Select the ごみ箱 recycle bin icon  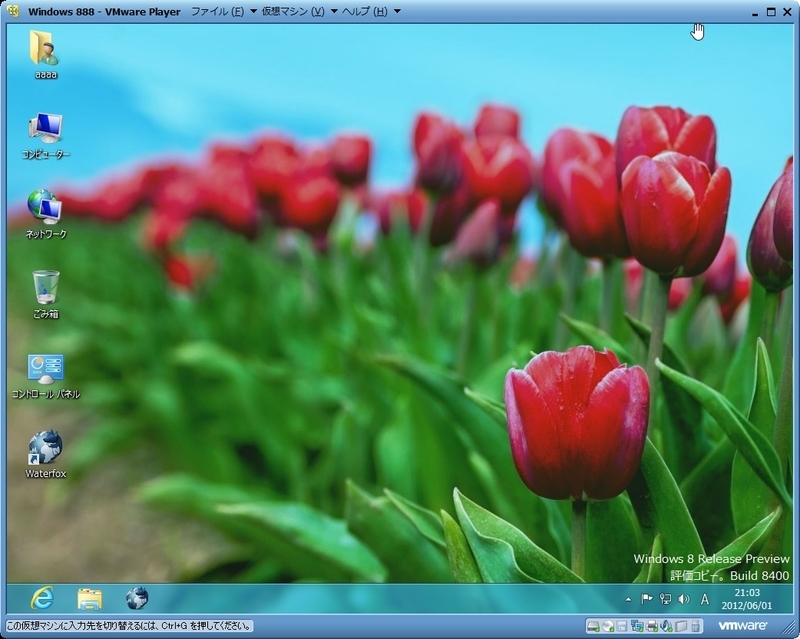[45, 294]
